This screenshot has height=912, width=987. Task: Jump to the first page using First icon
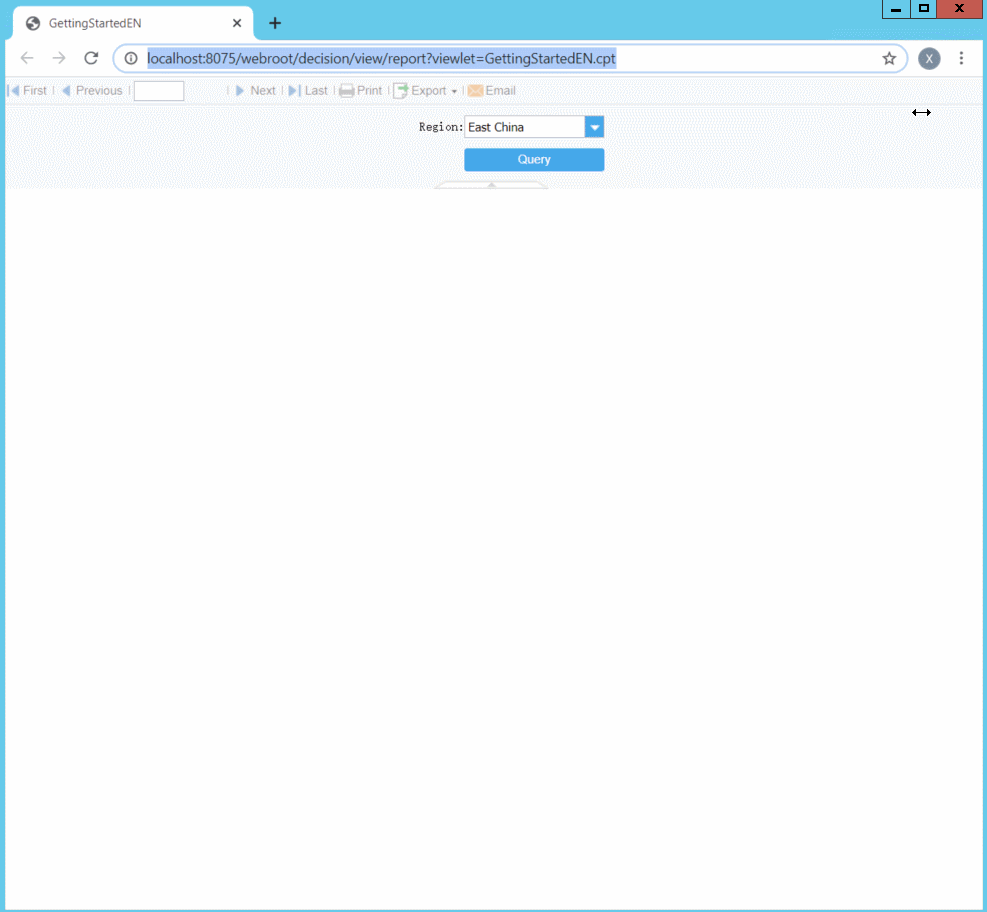28,90
